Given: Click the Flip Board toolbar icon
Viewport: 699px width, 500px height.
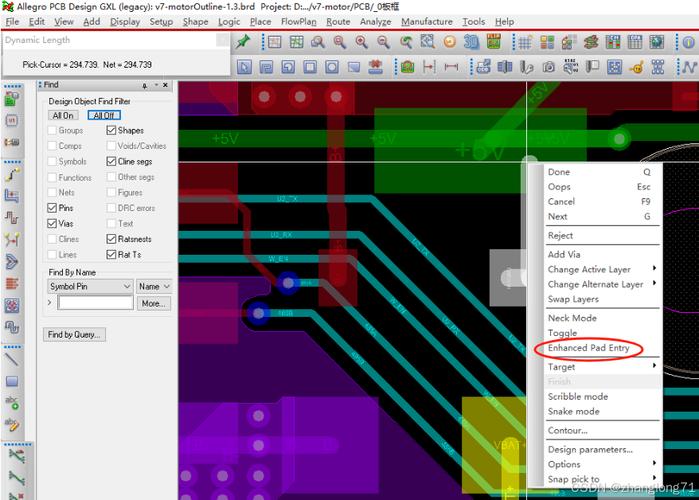Looking at the screenshot, I should [494, 42].
